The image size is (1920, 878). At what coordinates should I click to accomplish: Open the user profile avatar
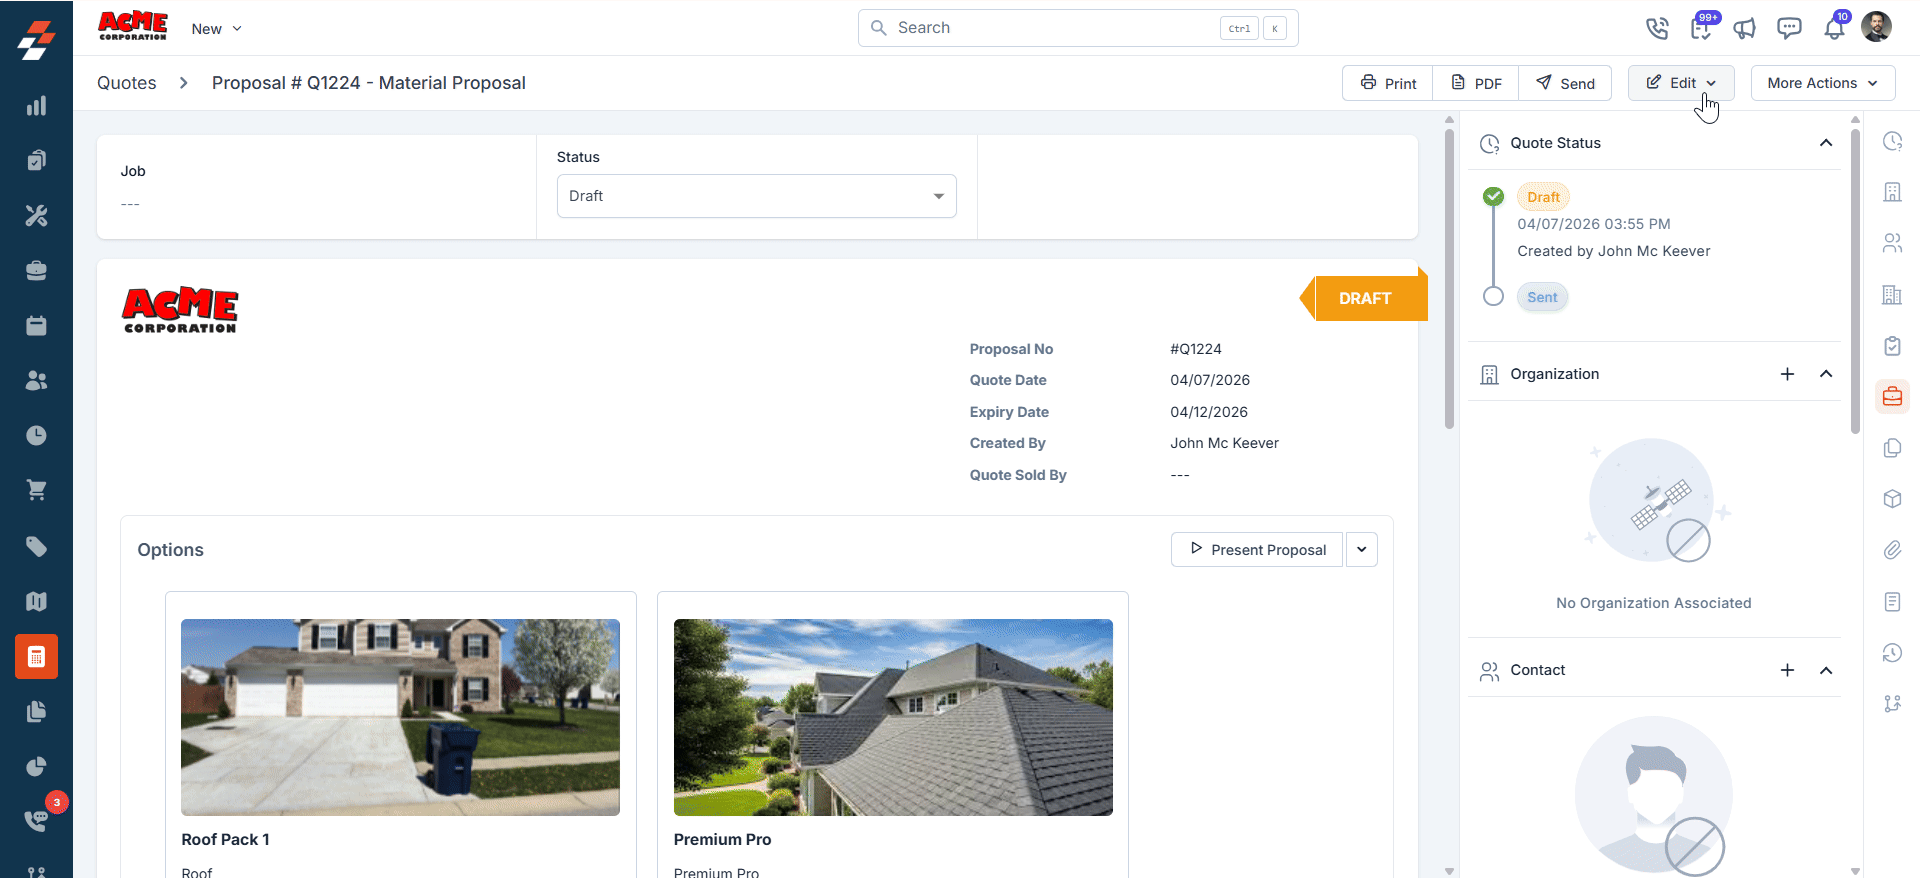point(1876,27)
